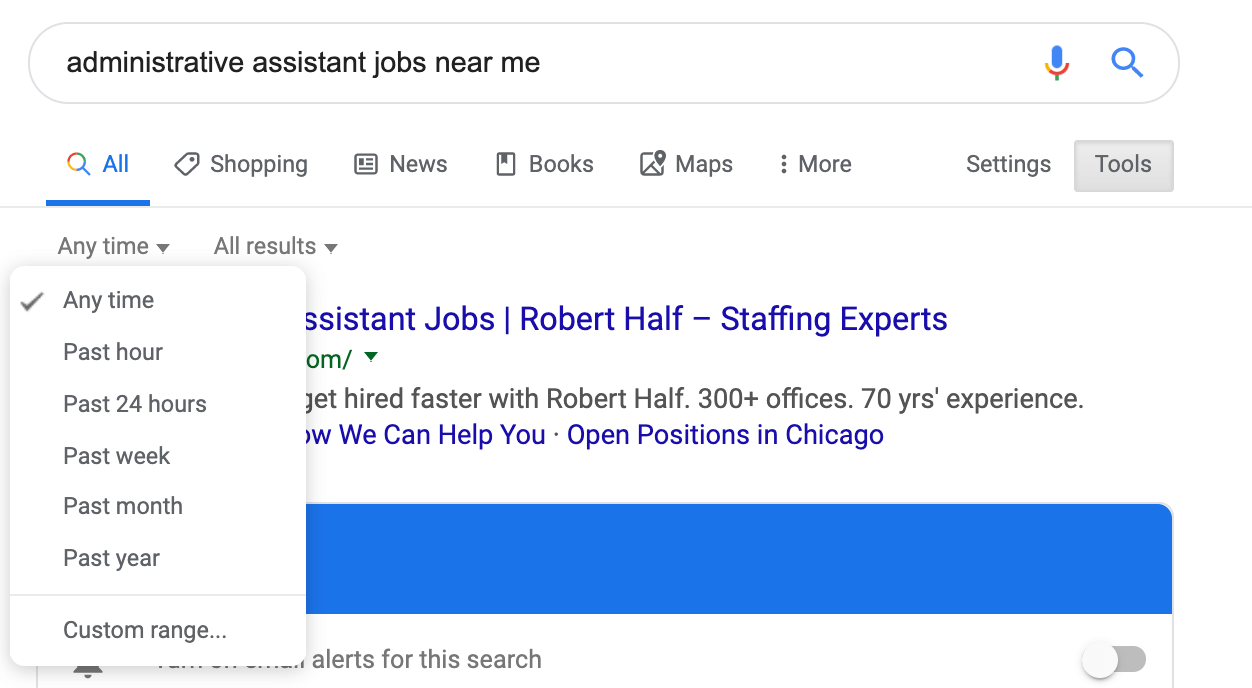The image size is (1252, 688).
Task: Expand the Any time dropdown
Action: pos(113,246)
